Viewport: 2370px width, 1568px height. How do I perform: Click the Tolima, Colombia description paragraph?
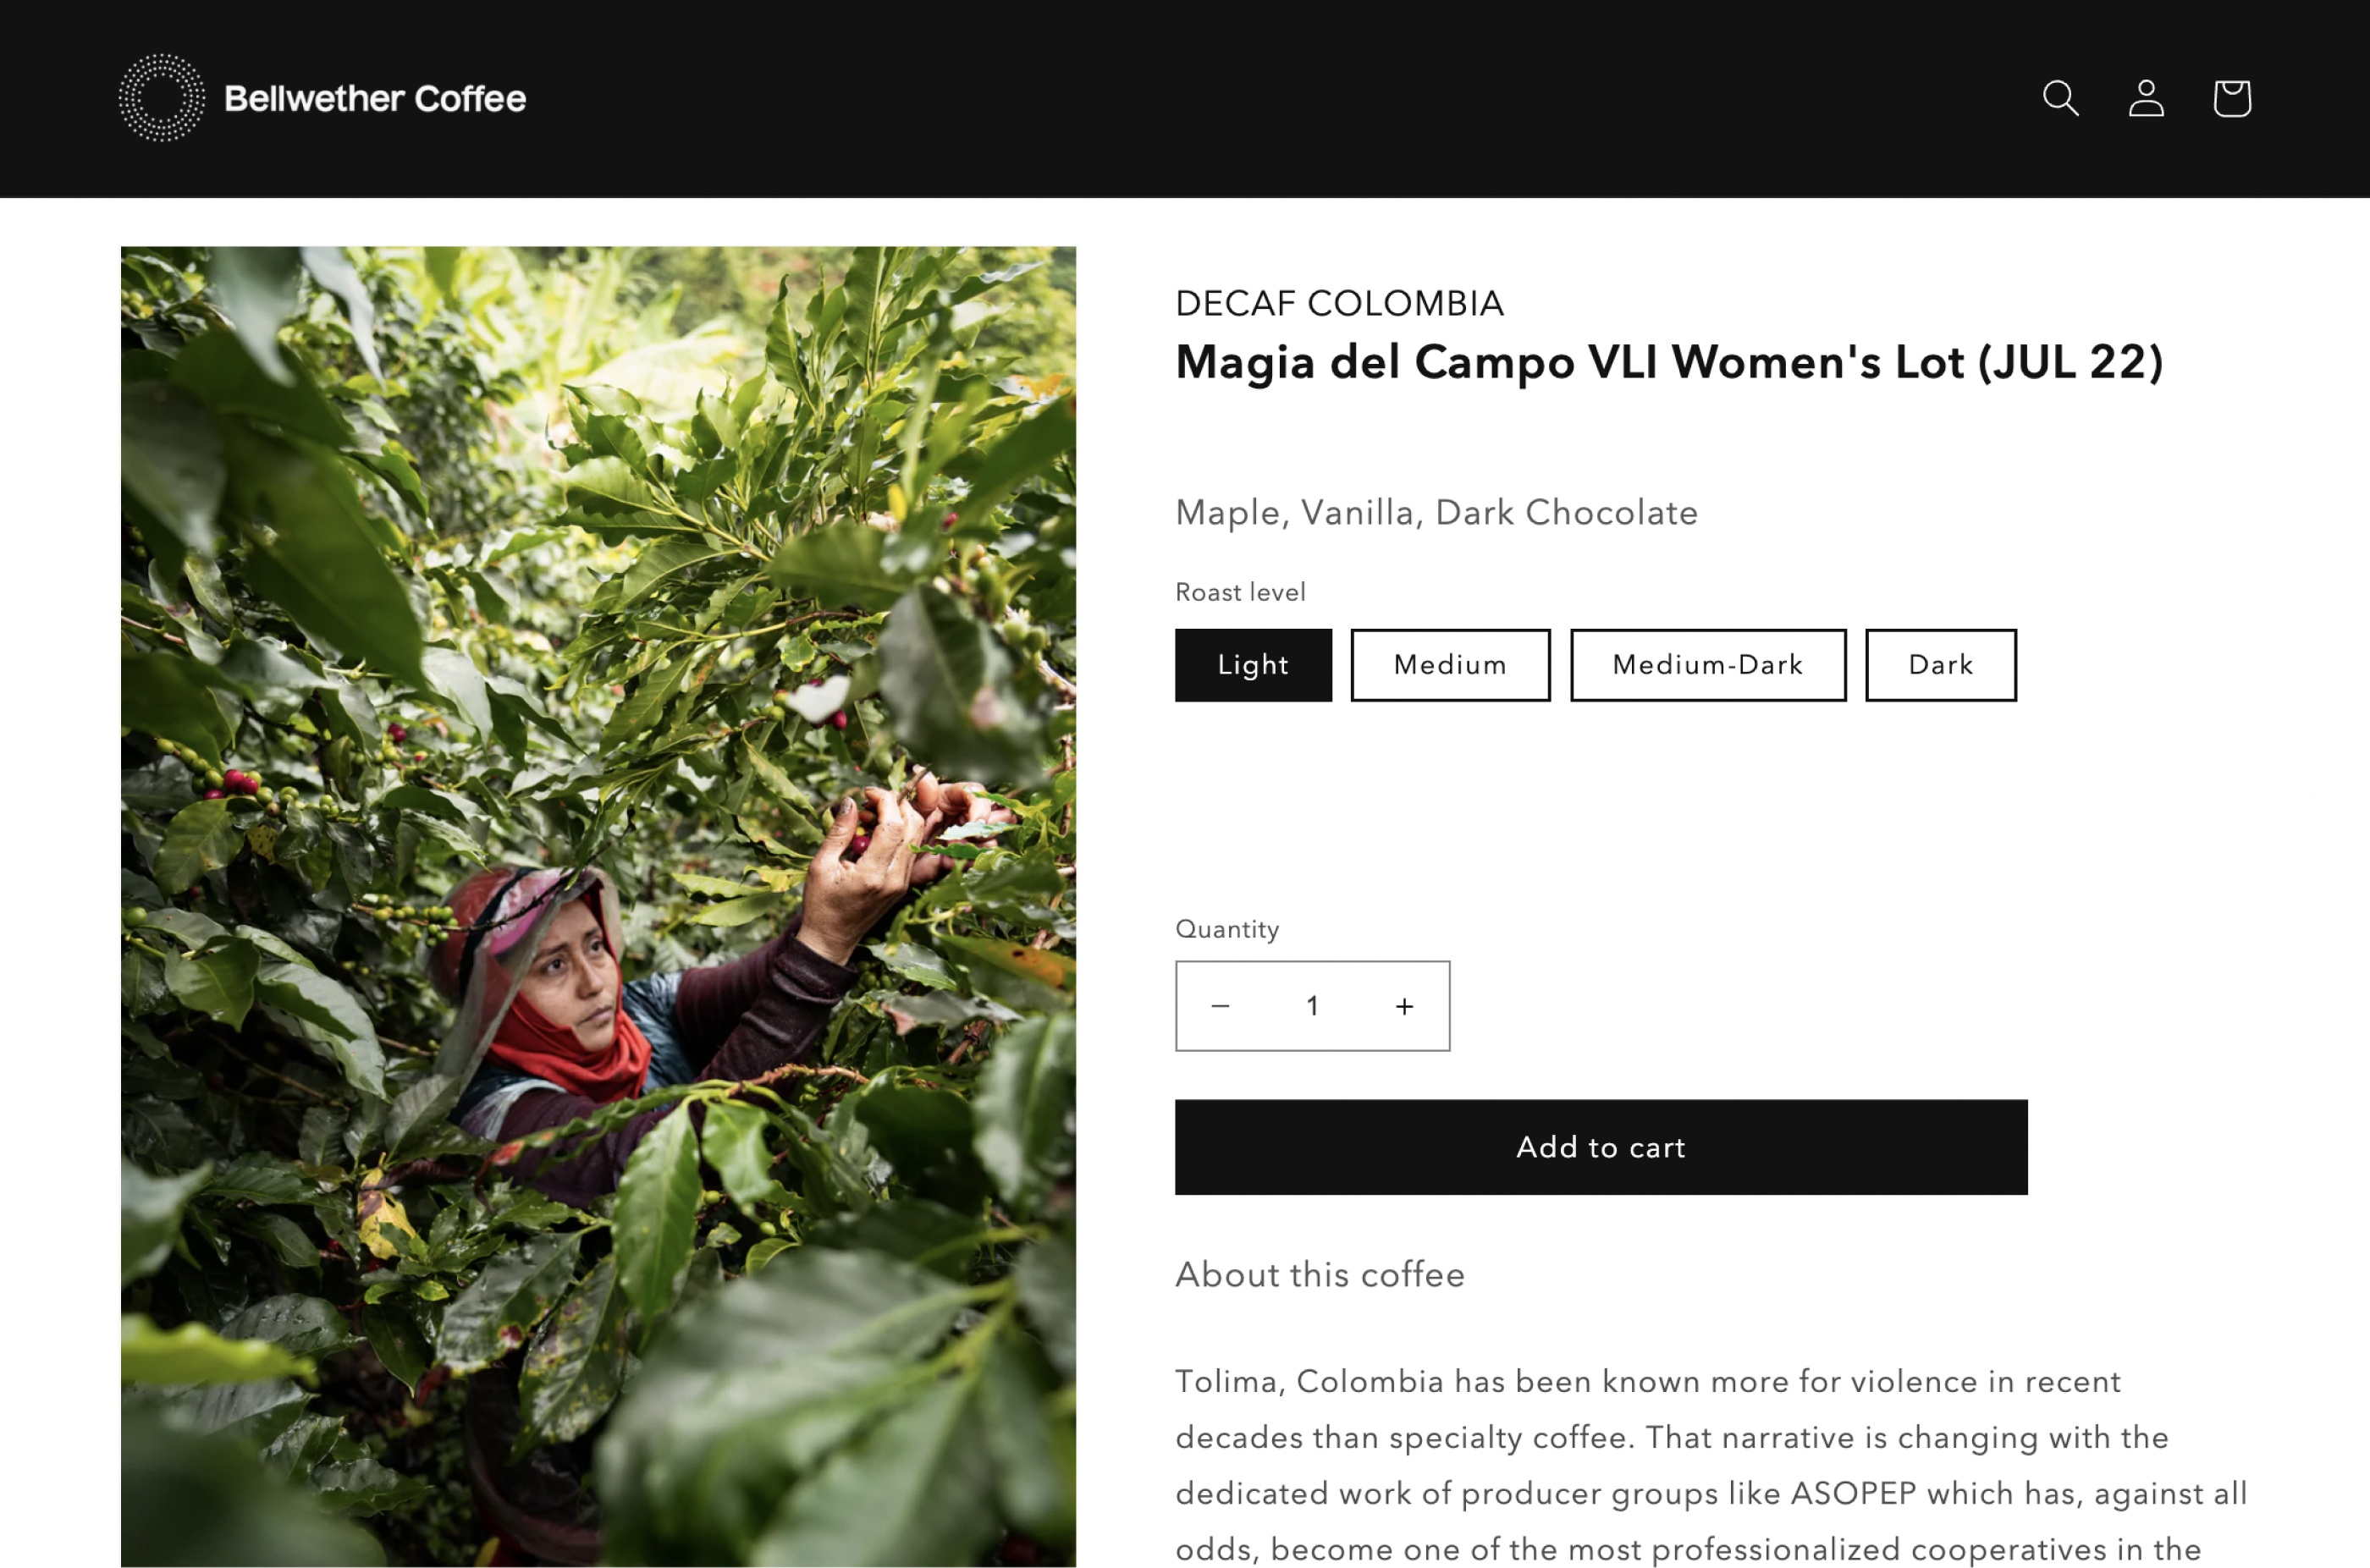coord(1711,1465)
